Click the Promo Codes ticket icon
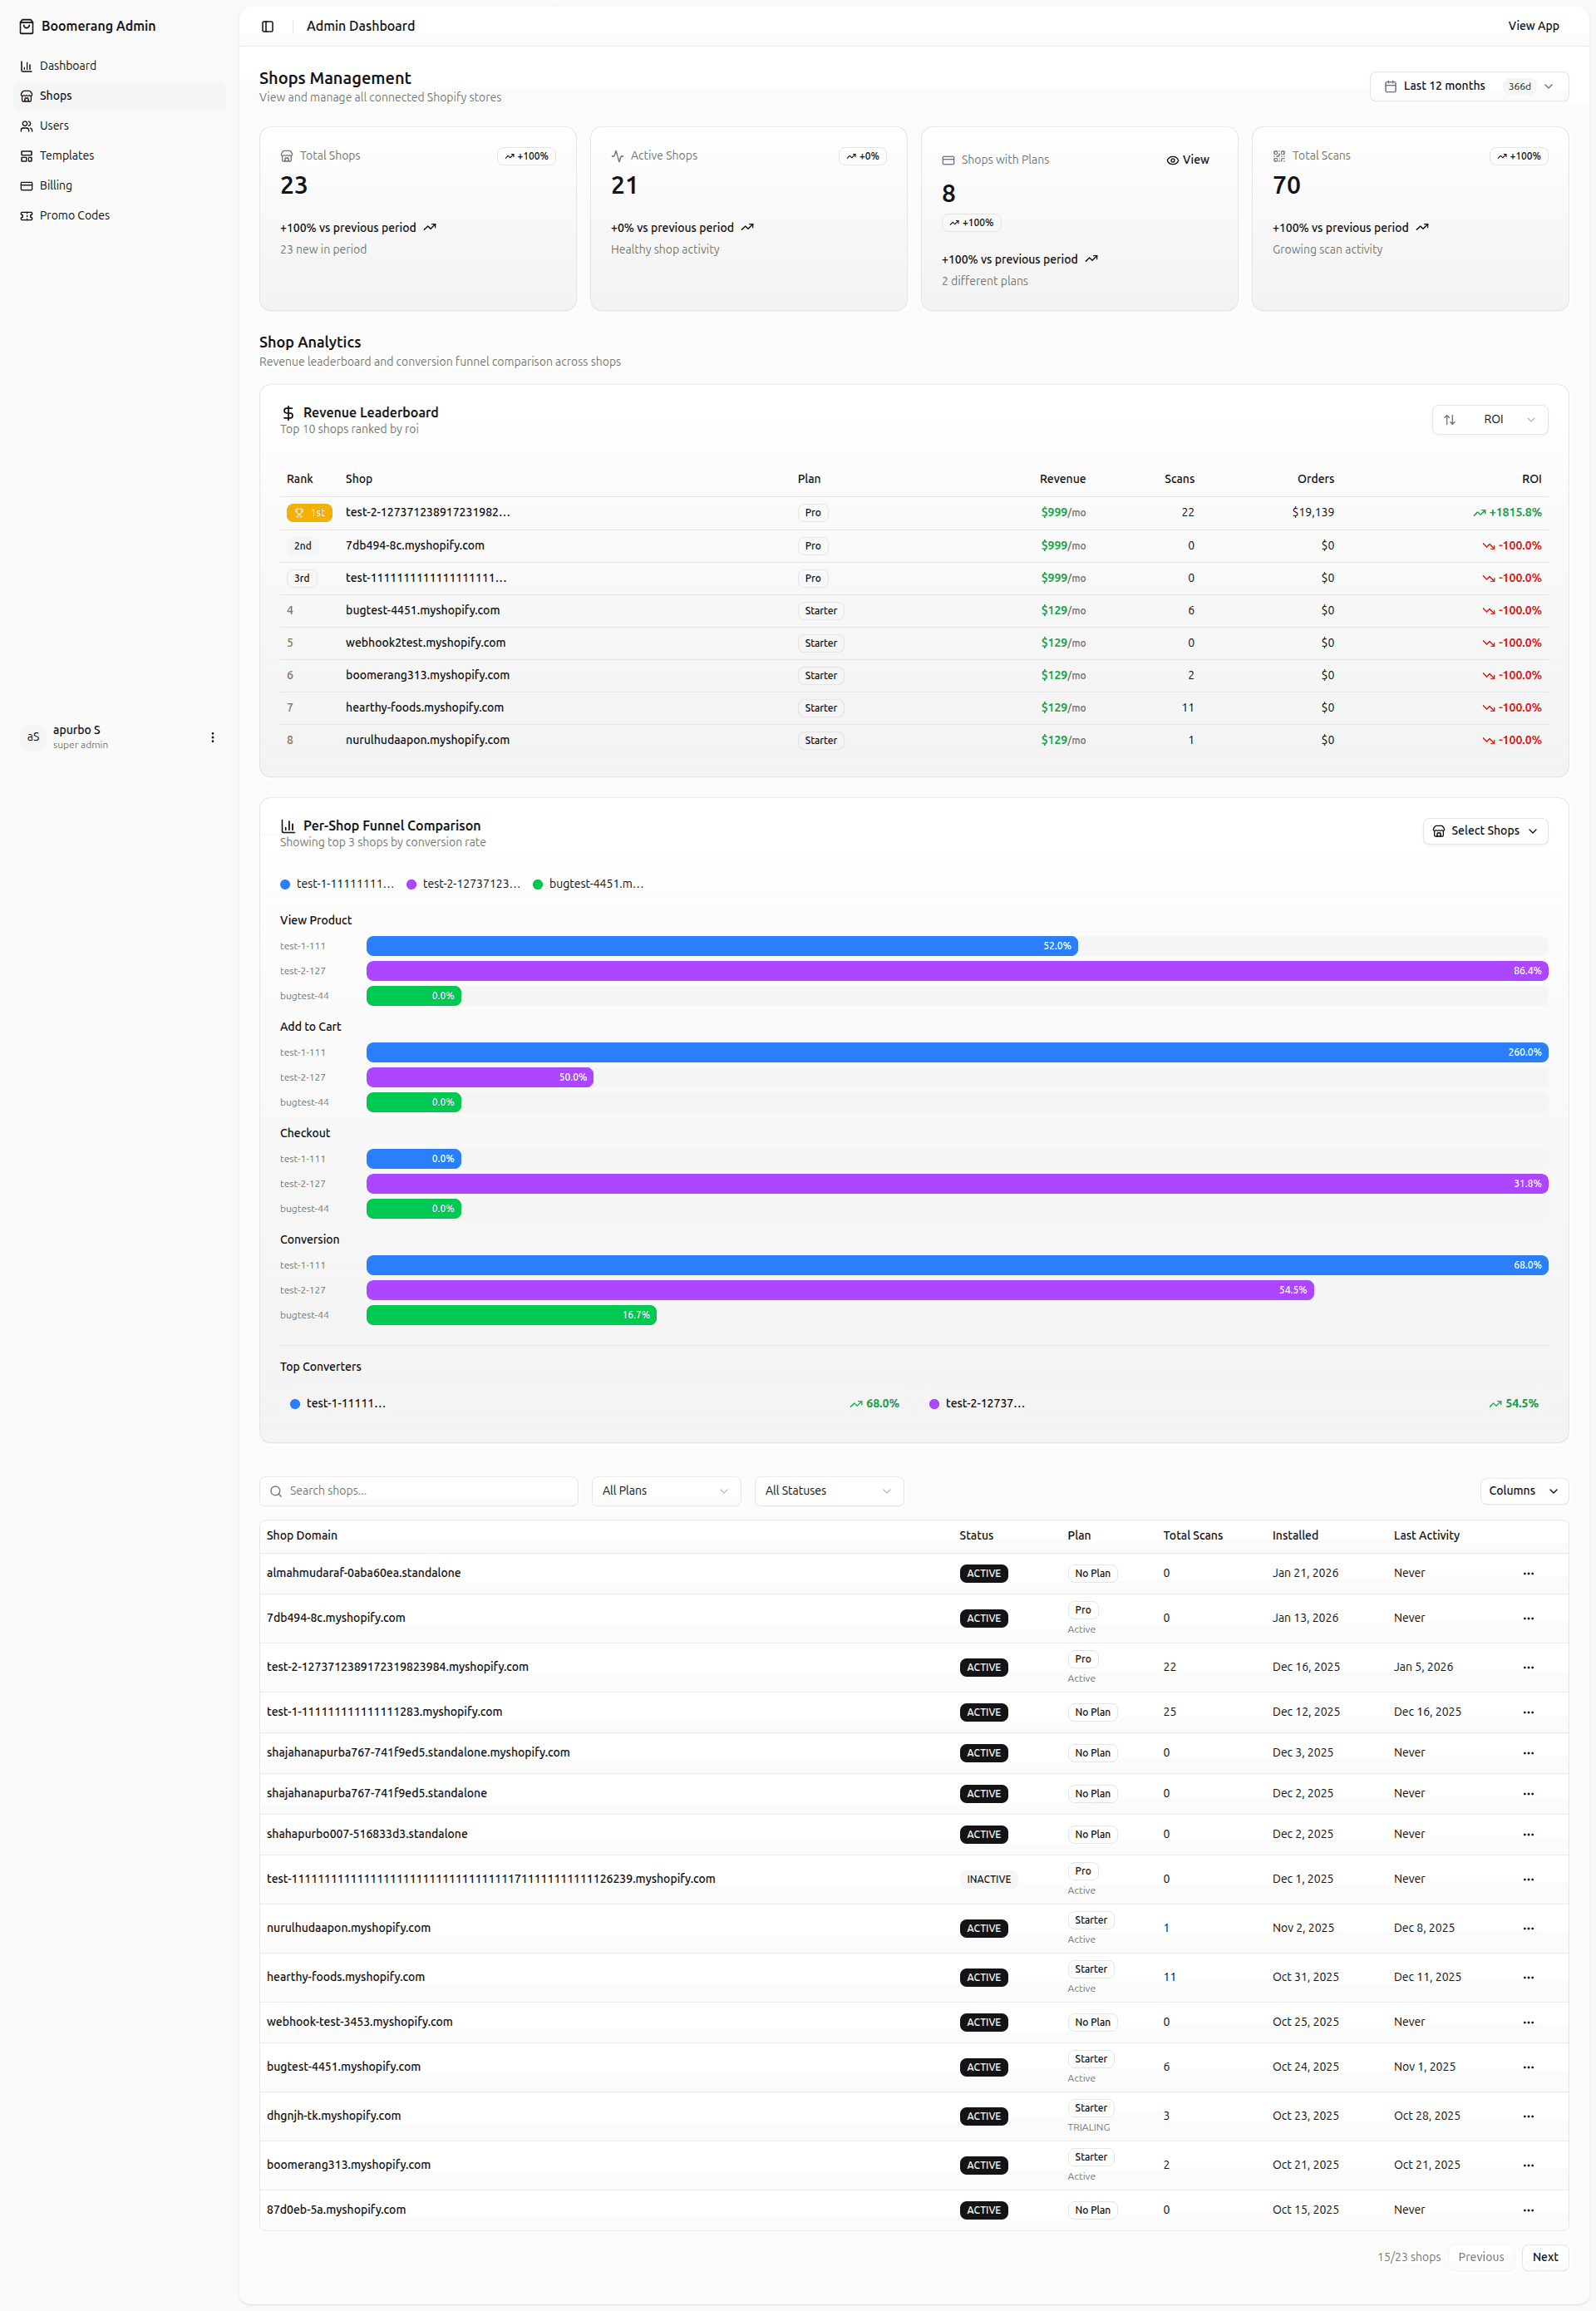This screenshot has width=1596, height=2311. click(27, 216)
